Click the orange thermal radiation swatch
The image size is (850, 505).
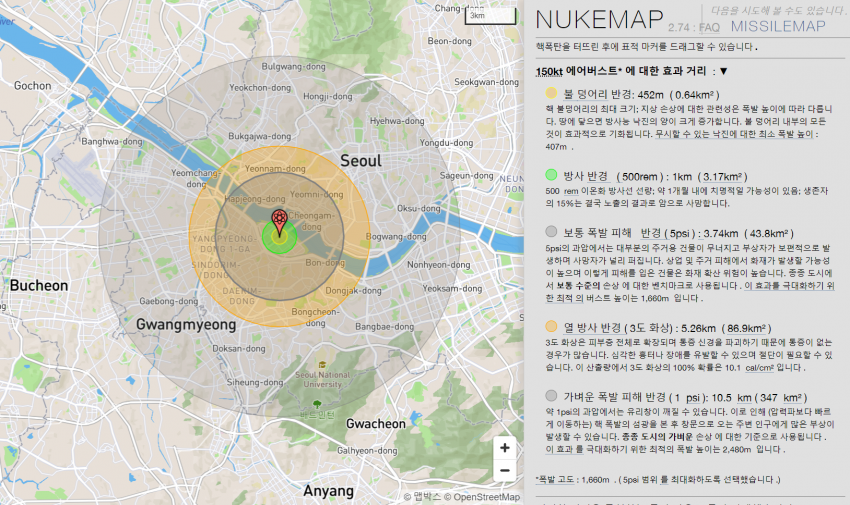pyautogui.click(x=551, y=326)
